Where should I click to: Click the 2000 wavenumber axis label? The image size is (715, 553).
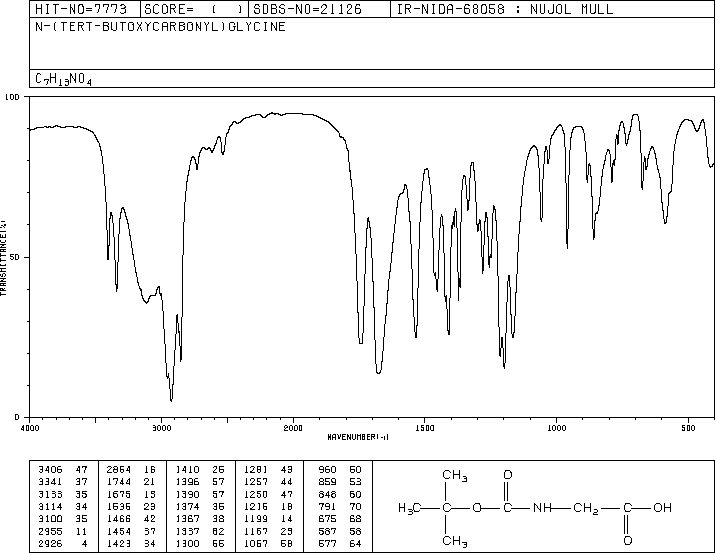point(293,428)
